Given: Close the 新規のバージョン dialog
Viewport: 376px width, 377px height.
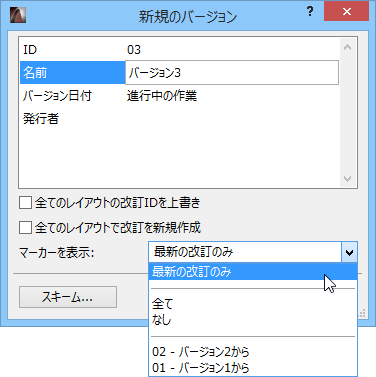Looking at the screenshot, I should coord(347,12).
